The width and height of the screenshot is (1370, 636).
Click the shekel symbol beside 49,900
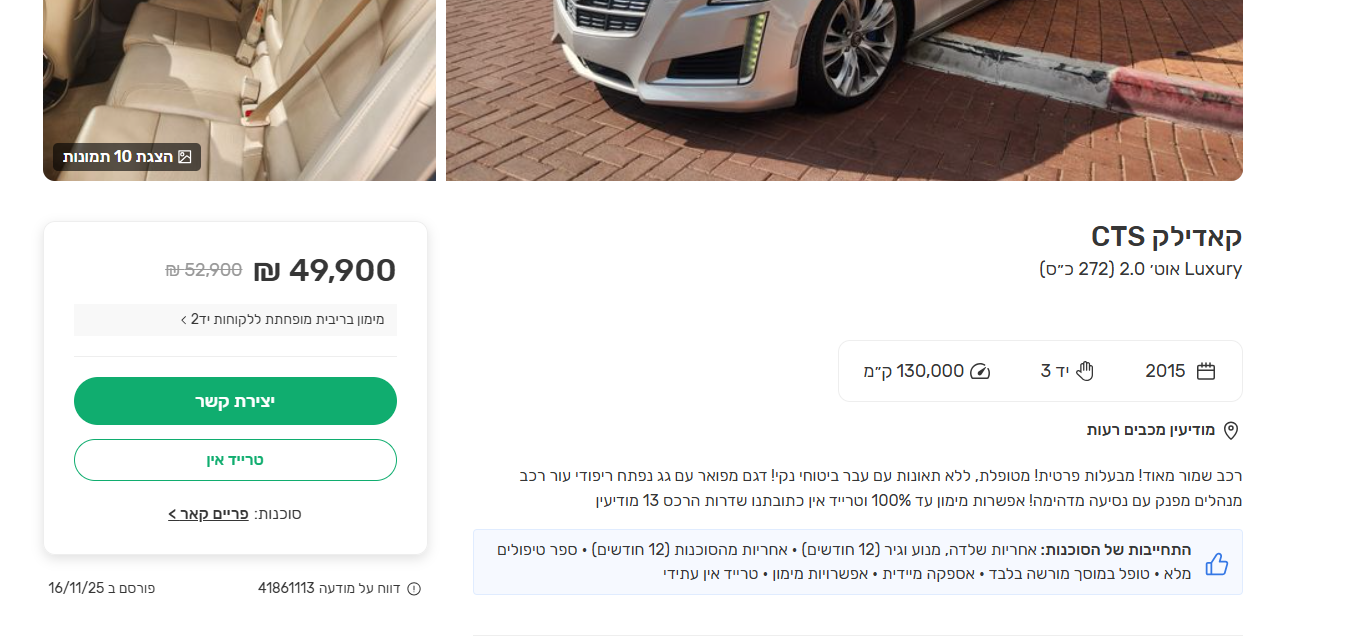coord(267,271)
